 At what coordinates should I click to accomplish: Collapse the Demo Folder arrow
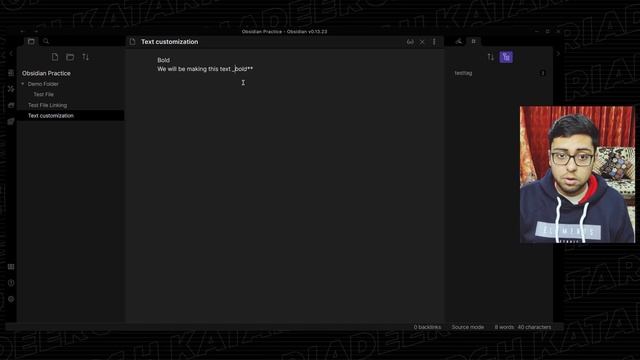pyautogui.click(x=23, y=84)
